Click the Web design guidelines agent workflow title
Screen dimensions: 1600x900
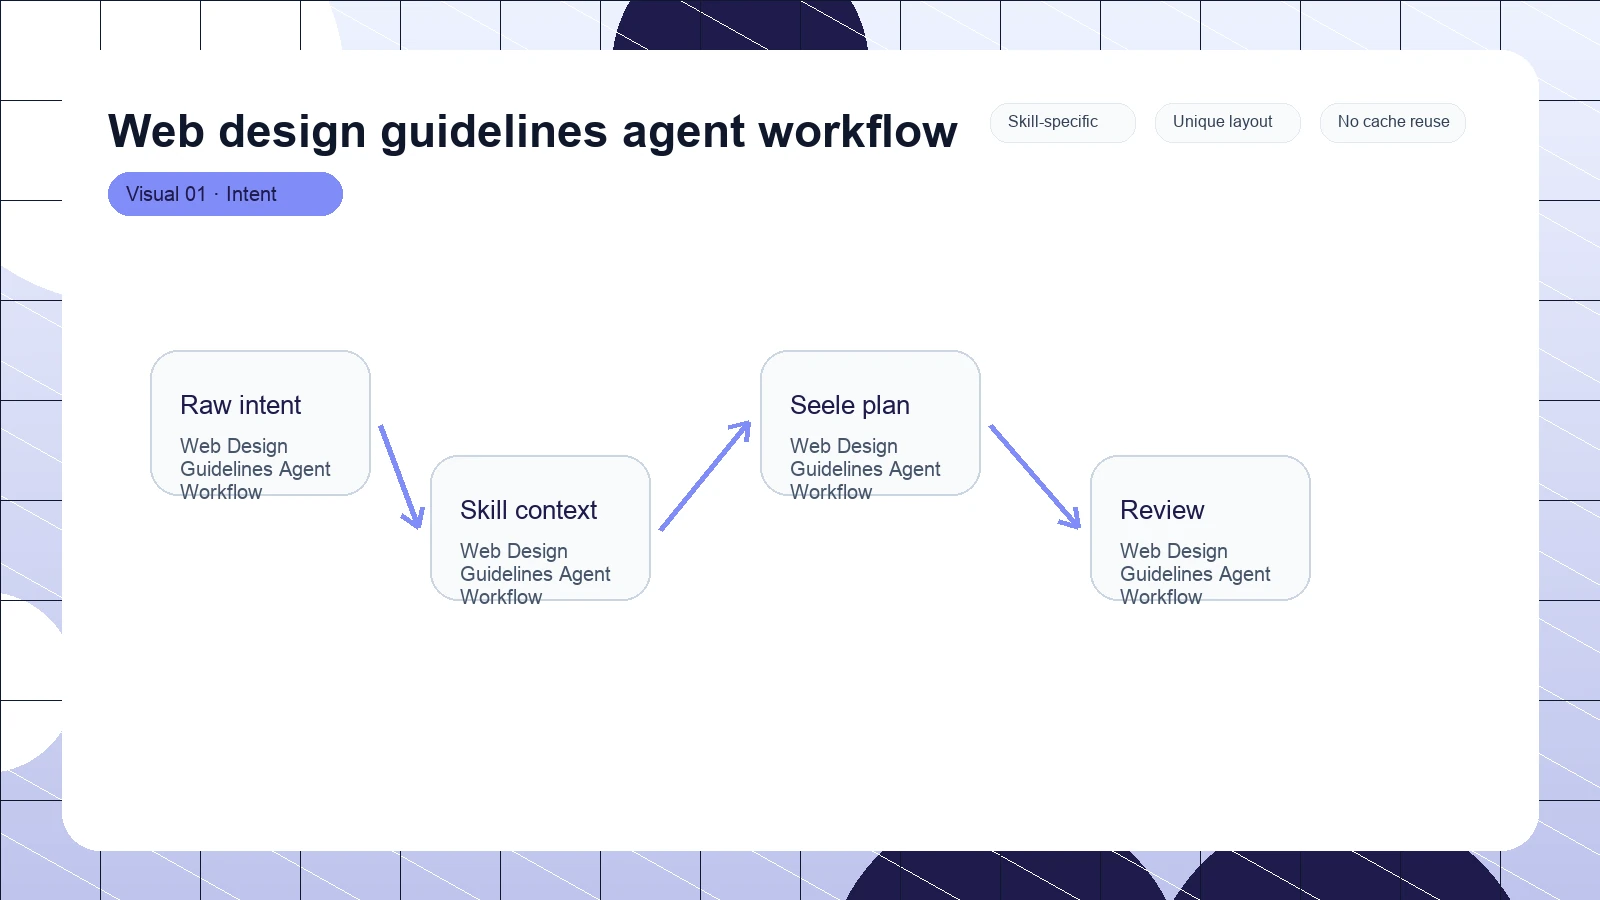[532, 131]
